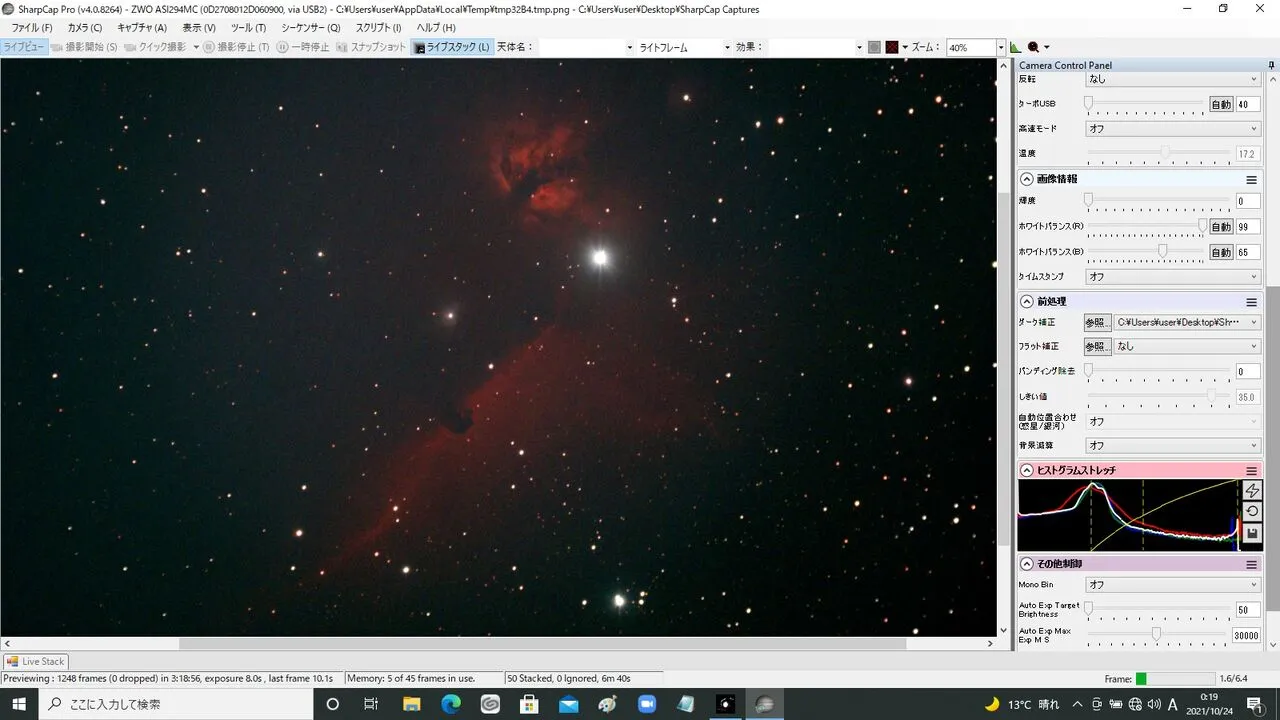Click the histogram stretch reset icon

[1252, 511]
